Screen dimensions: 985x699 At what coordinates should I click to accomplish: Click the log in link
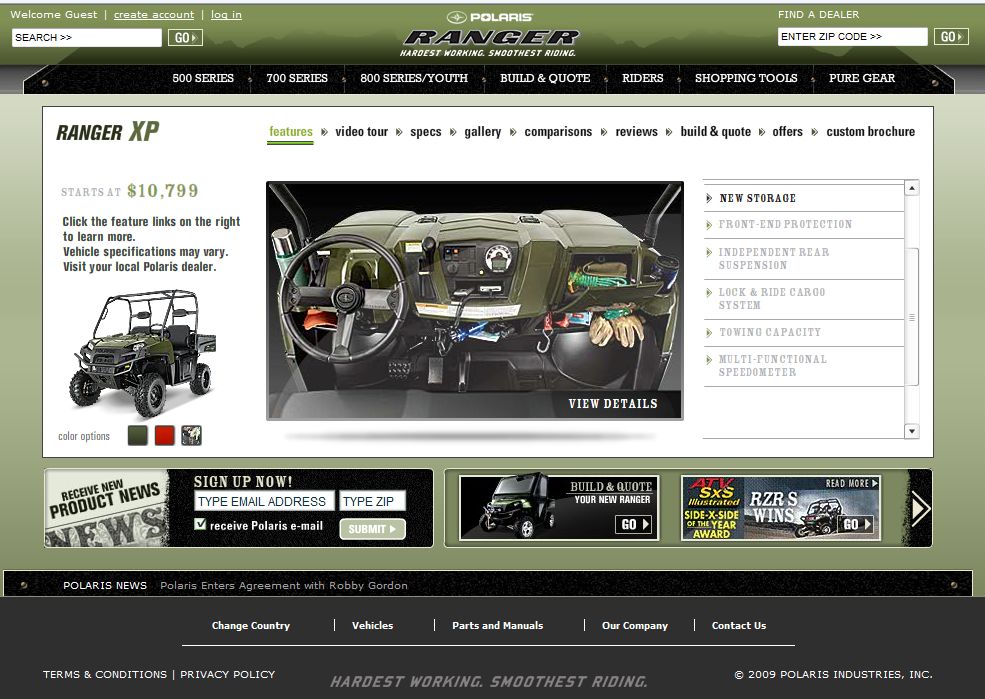[x=226, y=14]
